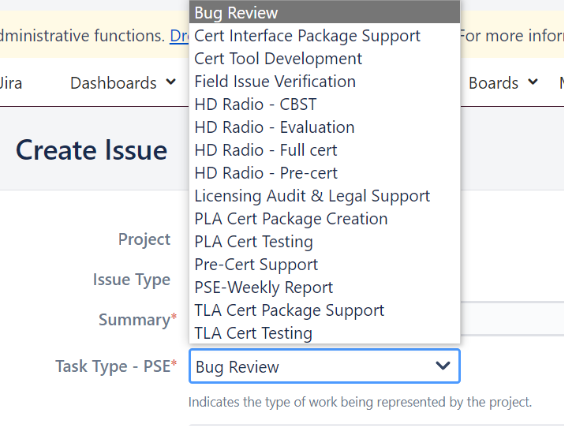The image size is (564, 426).
Task: Pick PLA Cert Package Creation option
Action: coord(324,219)
